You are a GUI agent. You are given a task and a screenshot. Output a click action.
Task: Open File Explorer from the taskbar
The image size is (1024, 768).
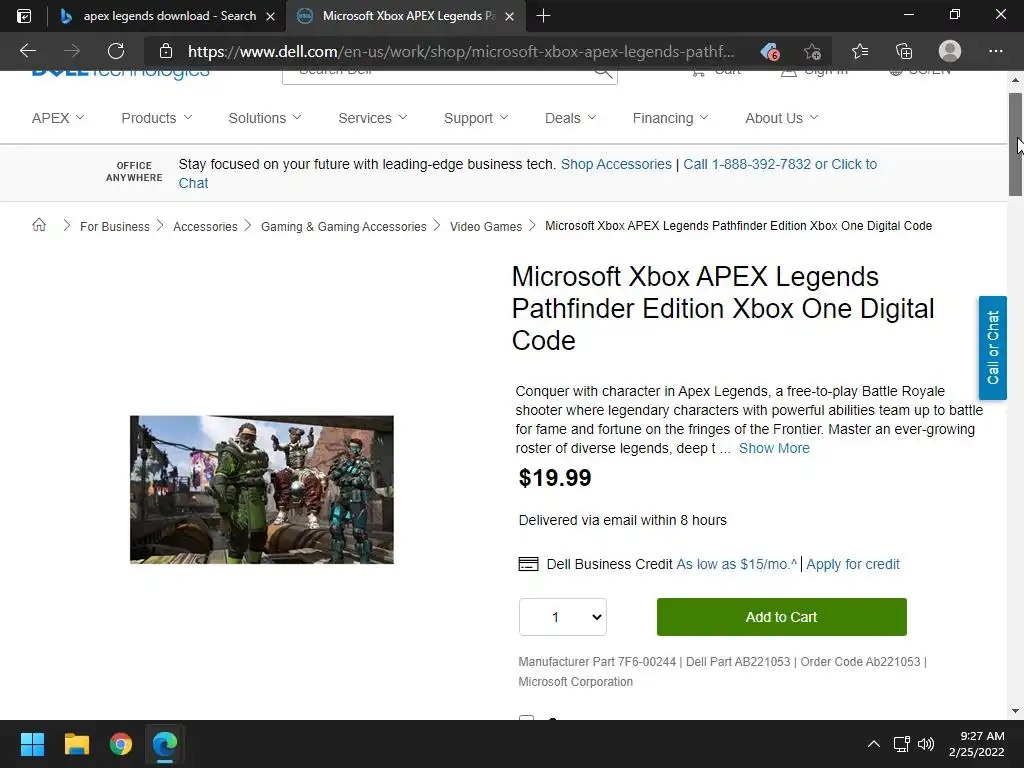coord(76,744)
